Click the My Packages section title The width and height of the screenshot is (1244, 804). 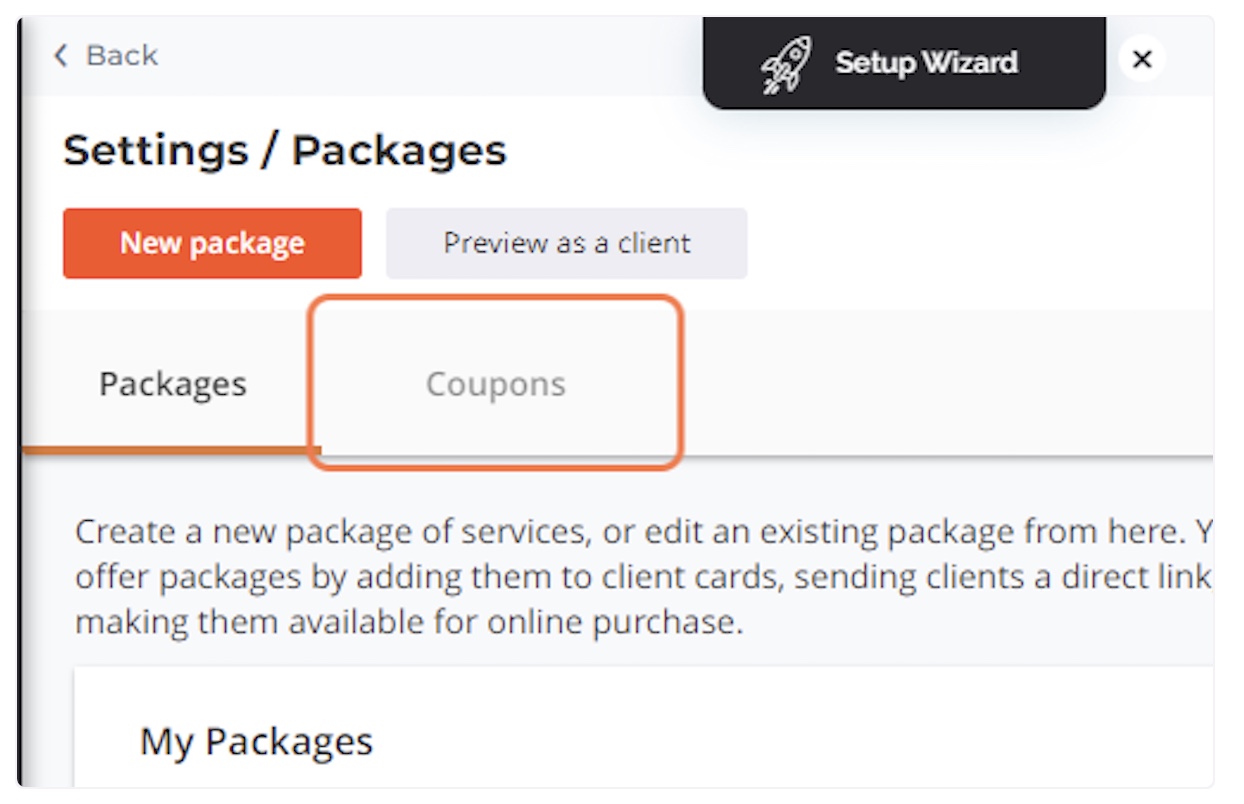tap(256, 742)
